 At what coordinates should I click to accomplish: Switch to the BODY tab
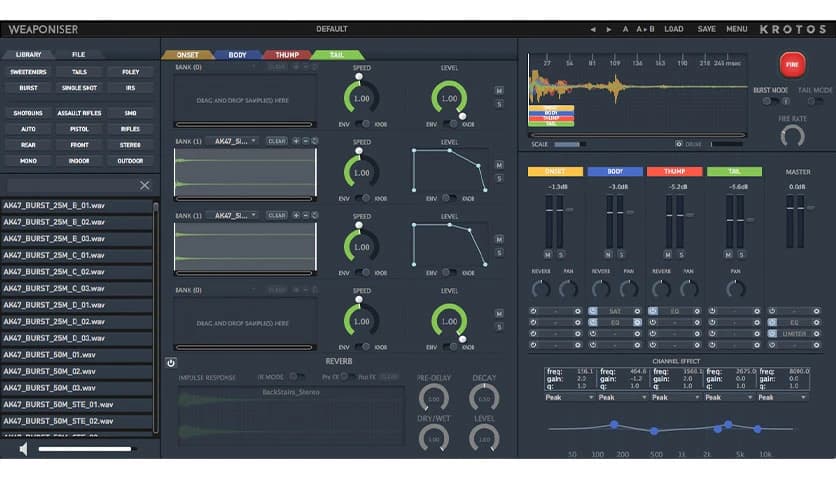(x=237, y=55)
